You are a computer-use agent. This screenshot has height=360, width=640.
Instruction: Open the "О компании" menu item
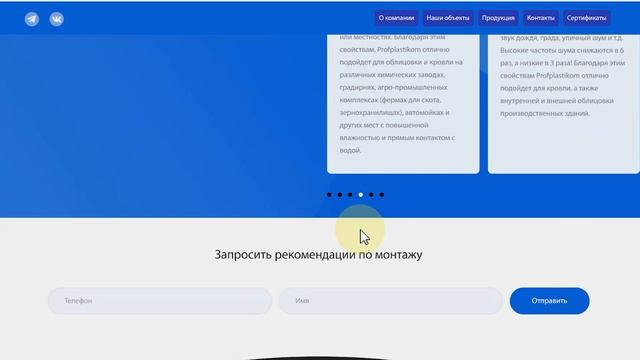tap(396, 18)
